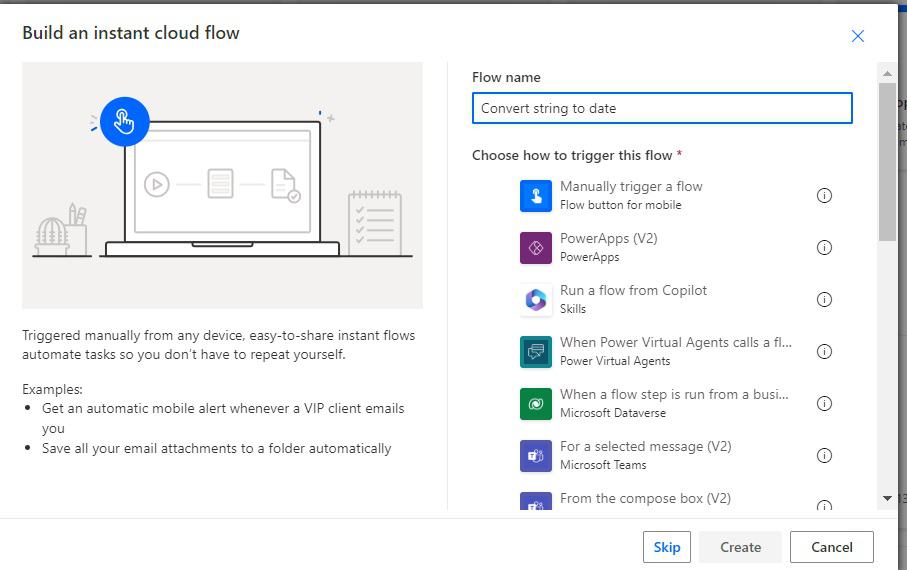
Task: Open info for From the compose box (V2)
Action: point(824,505)
